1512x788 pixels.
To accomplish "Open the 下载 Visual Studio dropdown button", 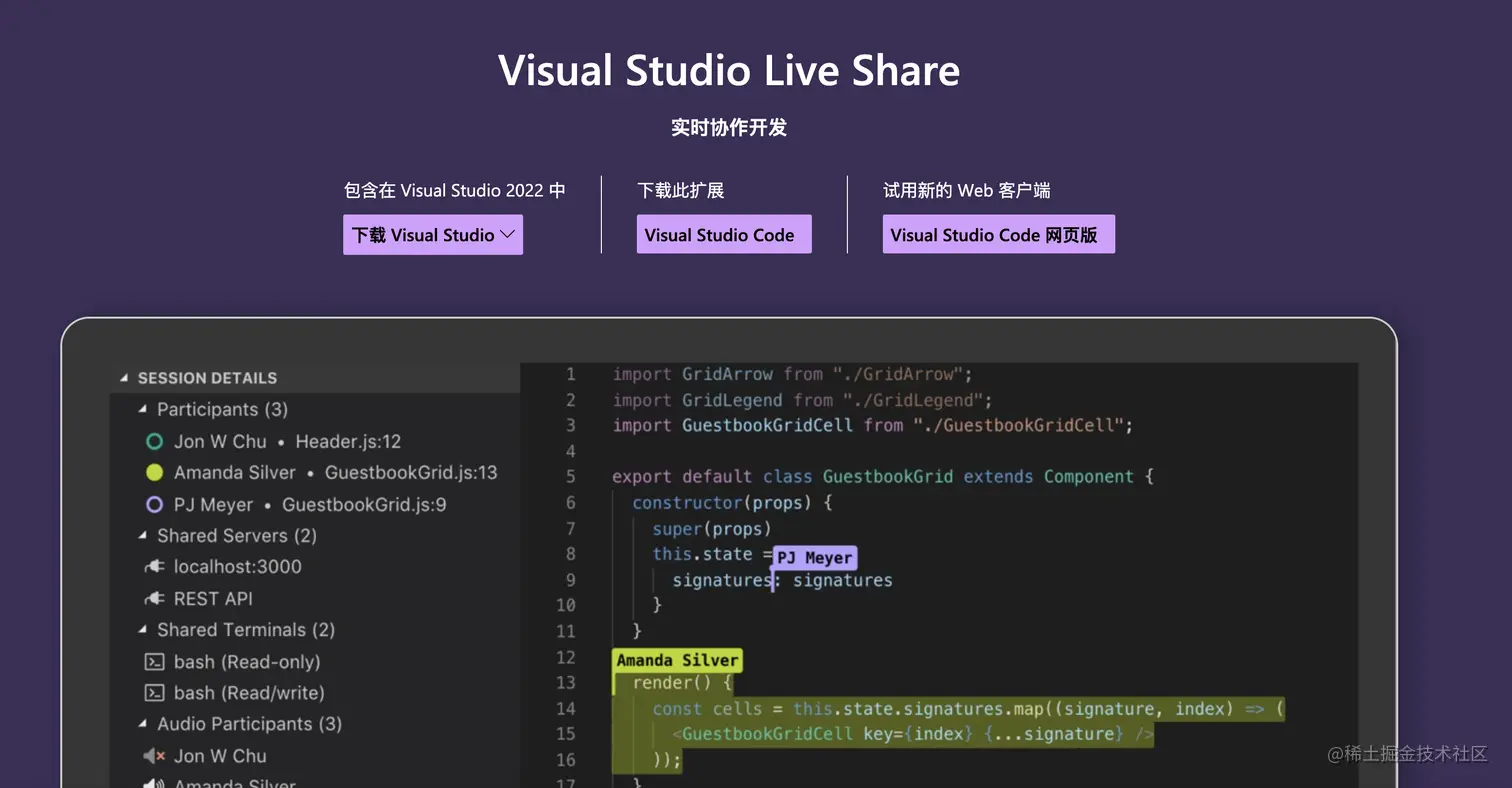I will click(x=433, y=235).
